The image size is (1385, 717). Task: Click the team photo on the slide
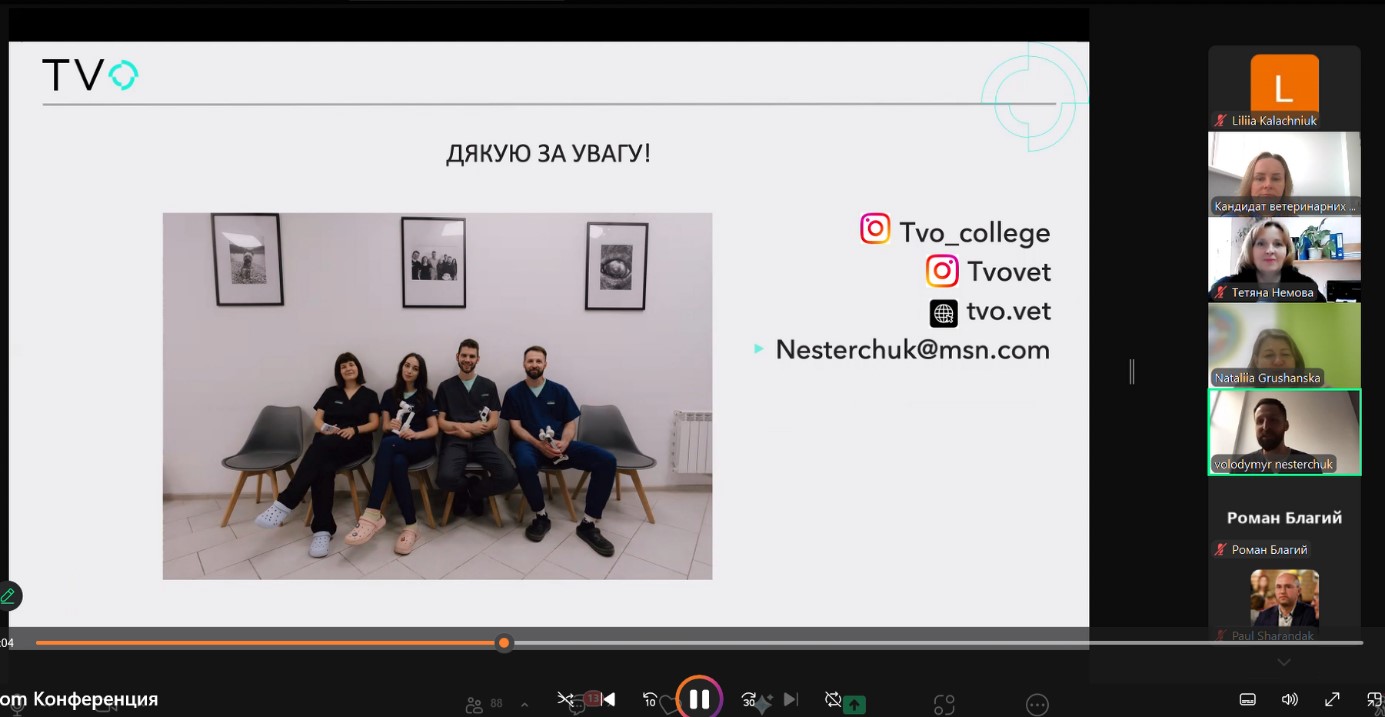(437, 396)
